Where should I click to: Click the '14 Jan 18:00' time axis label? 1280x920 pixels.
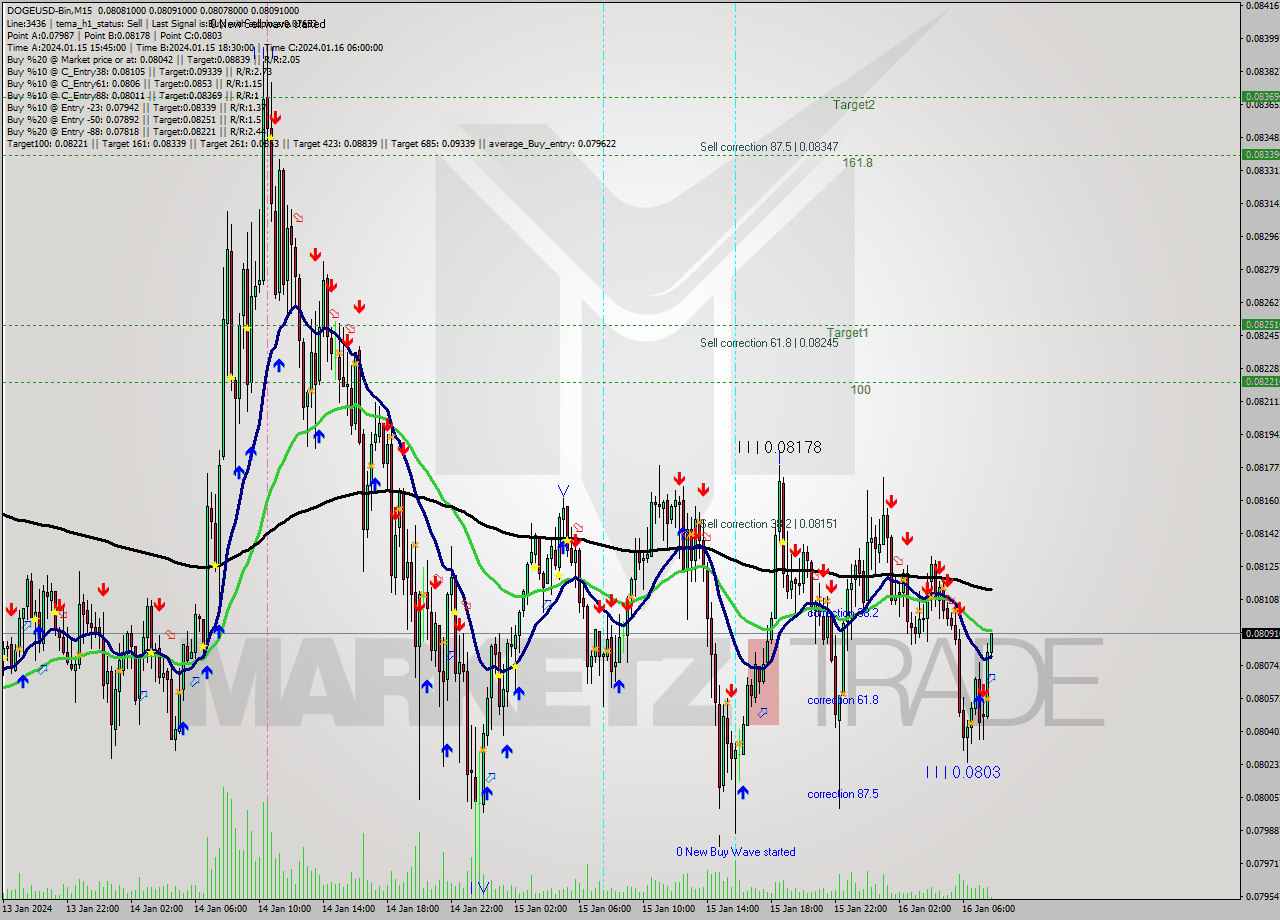tap(412, 909)
